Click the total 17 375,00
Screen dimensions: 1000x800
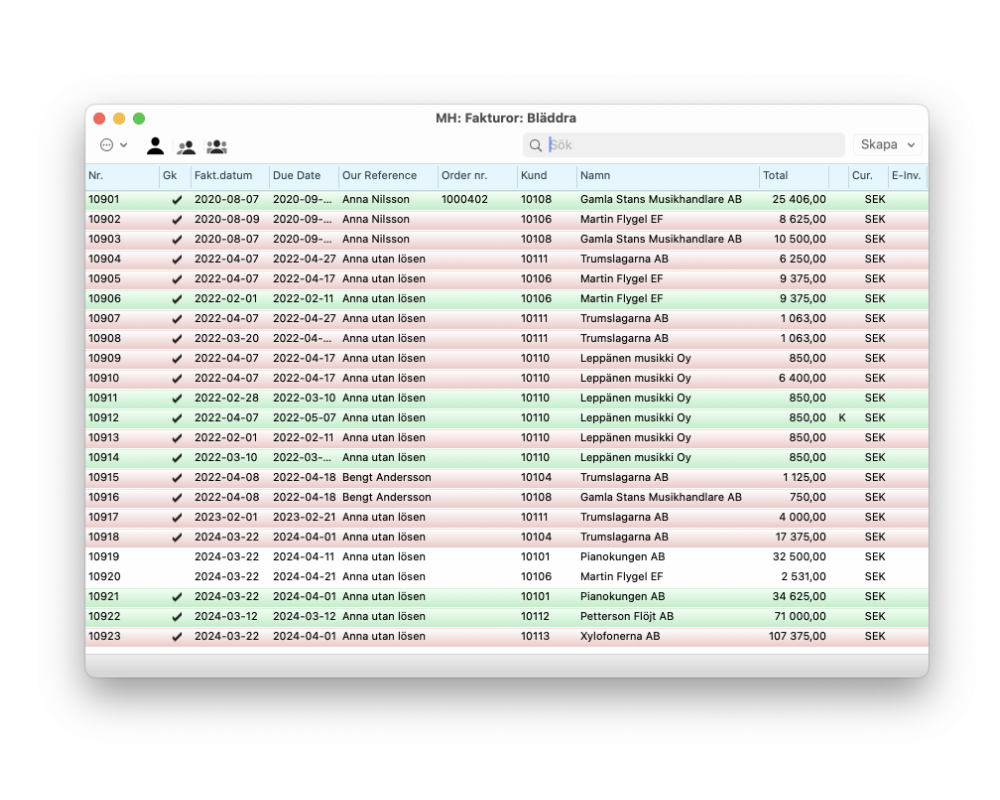[x=800, y=537]
